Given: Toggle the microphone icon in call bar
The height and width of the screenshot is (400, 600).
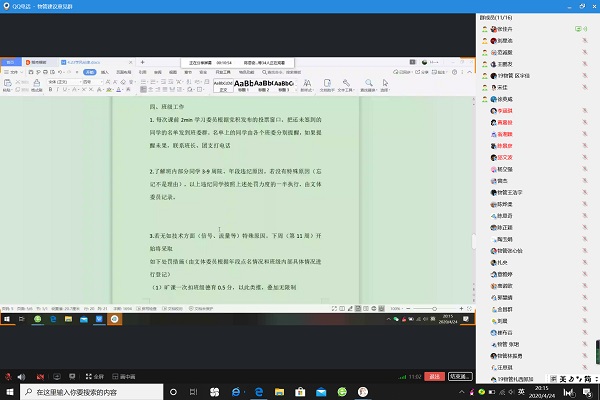Looking at the screenshot, I should coord(8,377).
